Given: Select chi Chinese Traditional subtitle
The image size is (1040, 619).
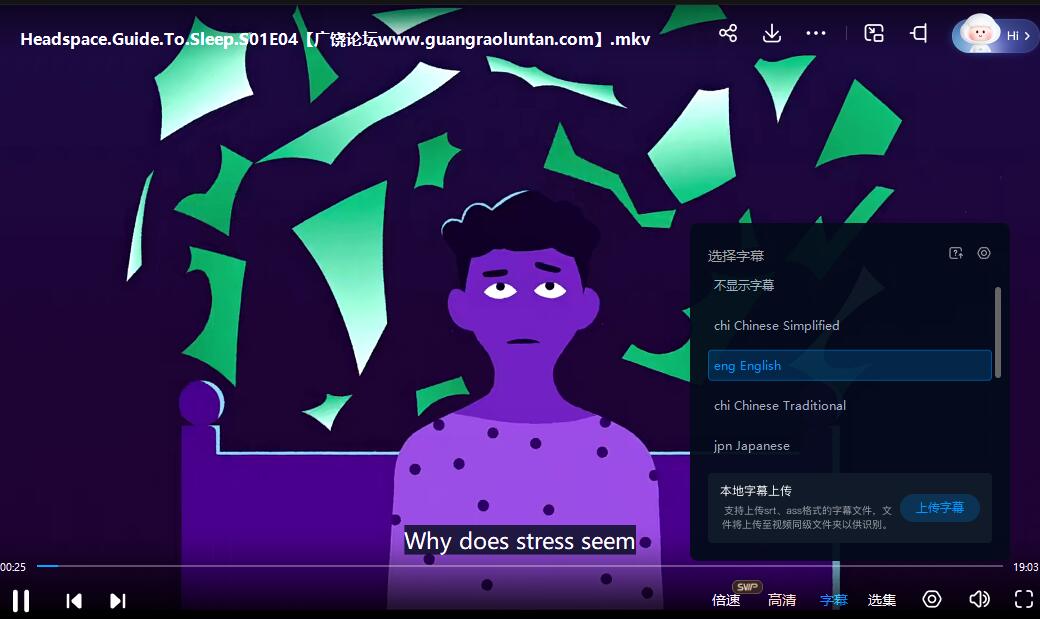Looking at the screenshot, I should coord(850,405).
